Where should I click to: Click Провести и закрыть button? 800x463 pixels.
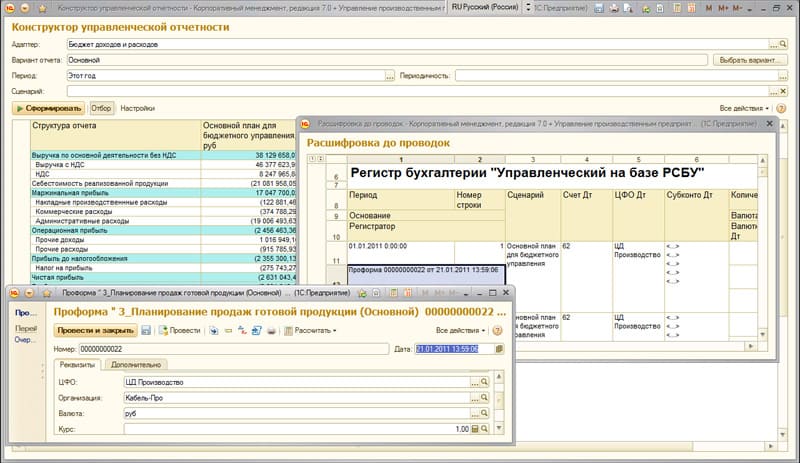click(x=95, y=330)
